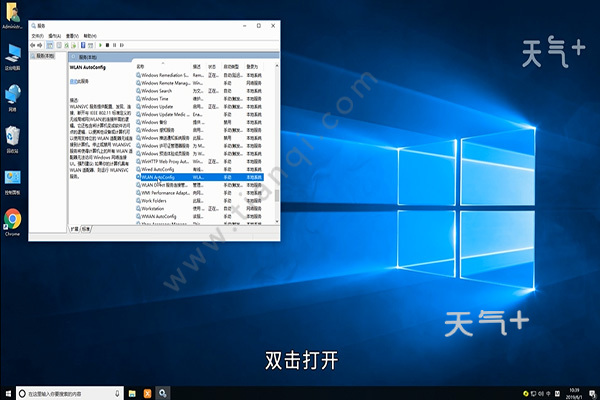Open the notification center icon
Screen dimensions: 600x400
[592, 393]
